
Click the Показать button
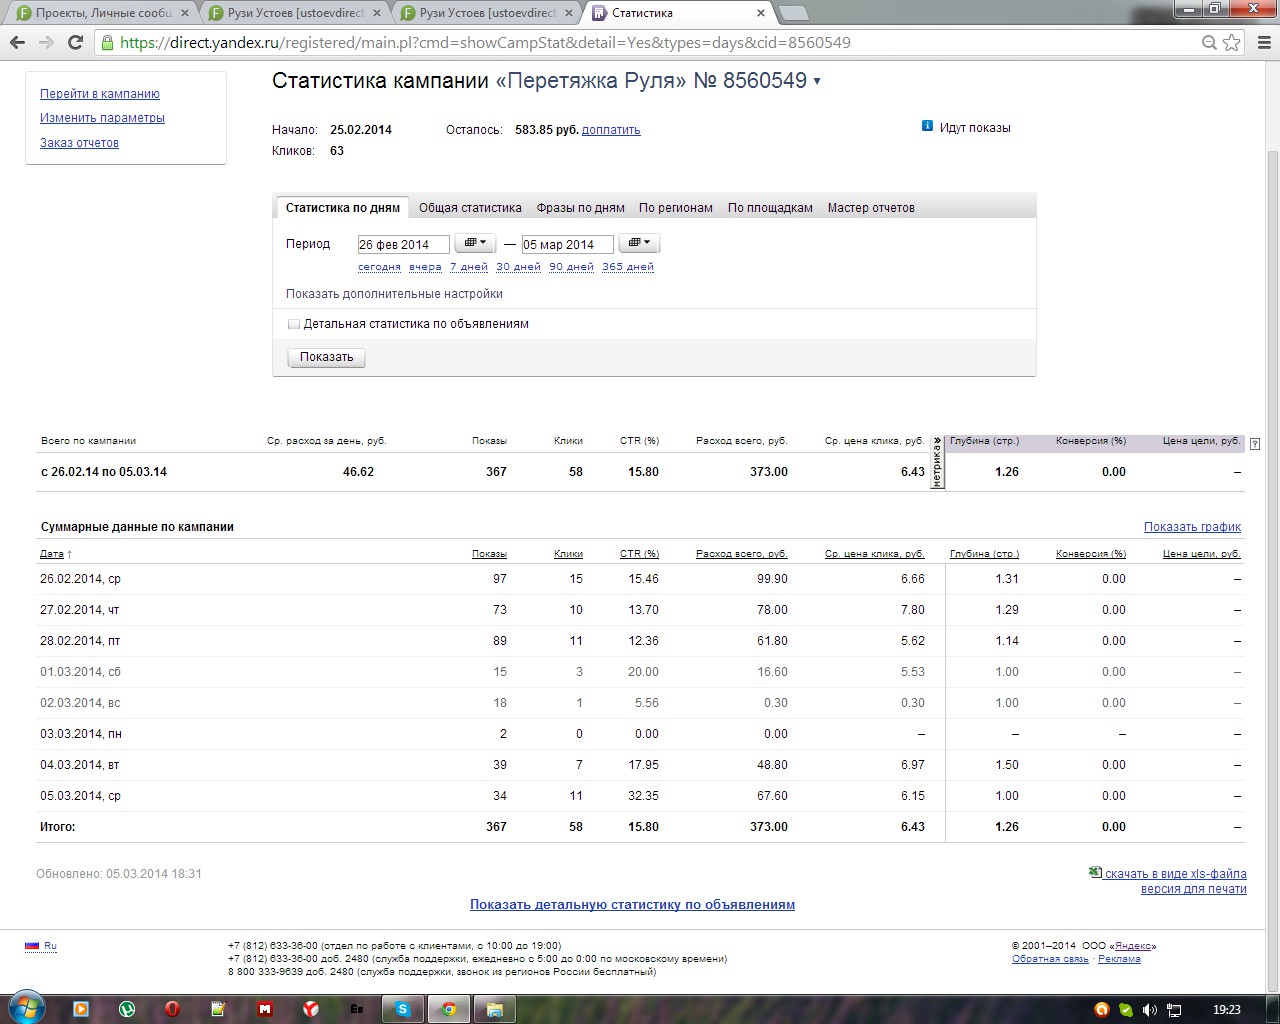pos(327,357)
